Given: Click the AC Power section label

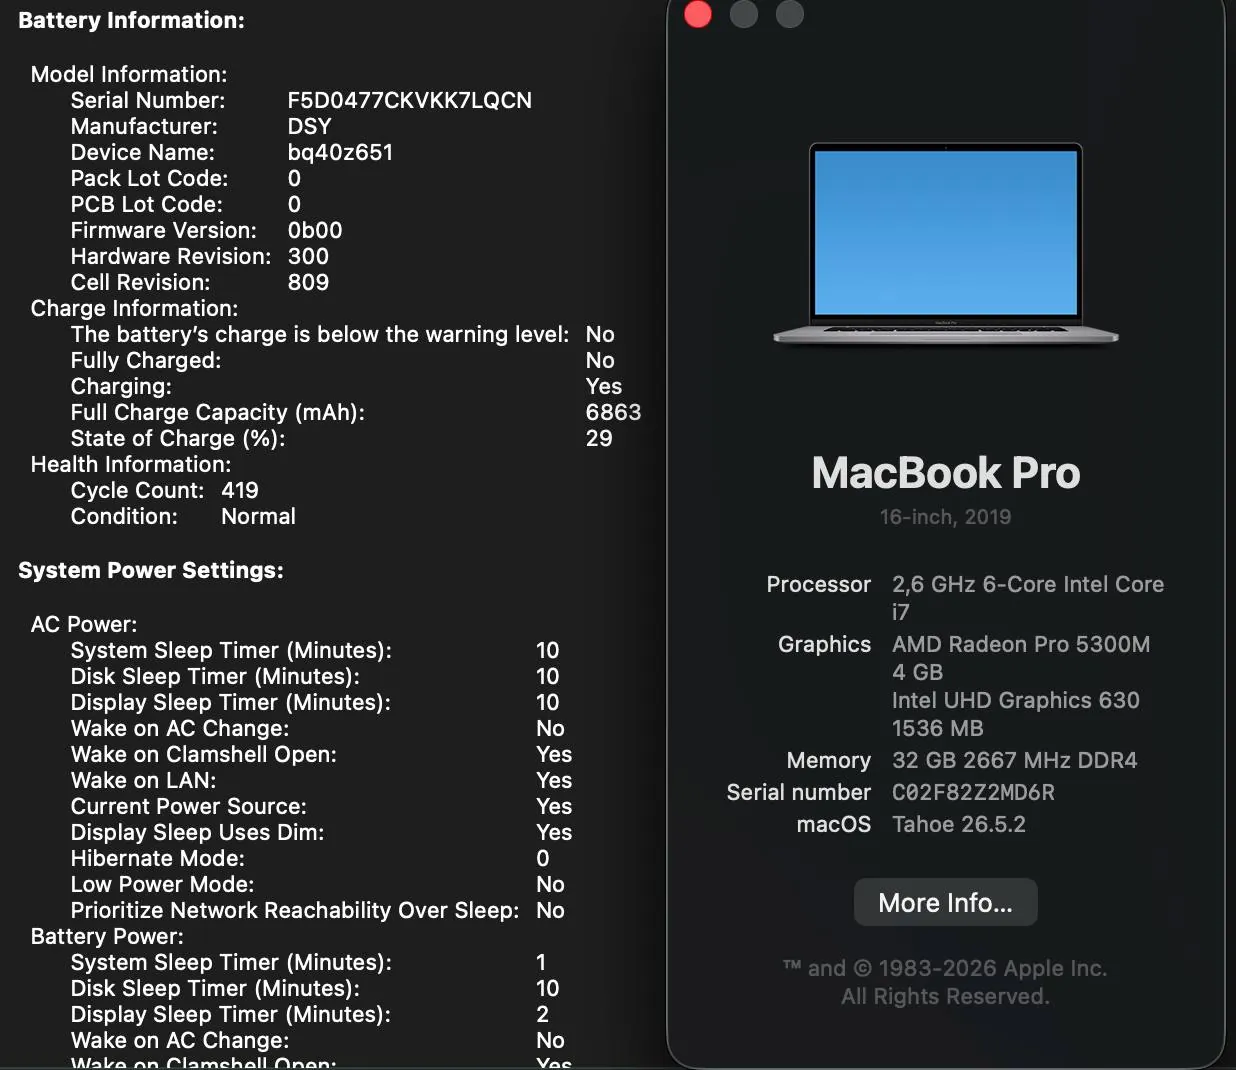Looking at the screenshot, I should [84, 624].
